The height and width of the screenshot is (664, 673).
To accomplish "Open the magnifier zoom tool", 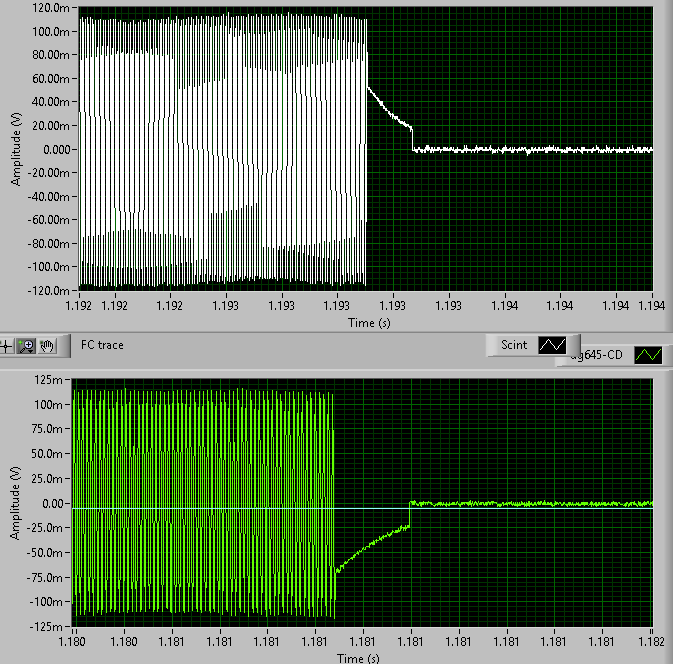I will coord(26,346).
